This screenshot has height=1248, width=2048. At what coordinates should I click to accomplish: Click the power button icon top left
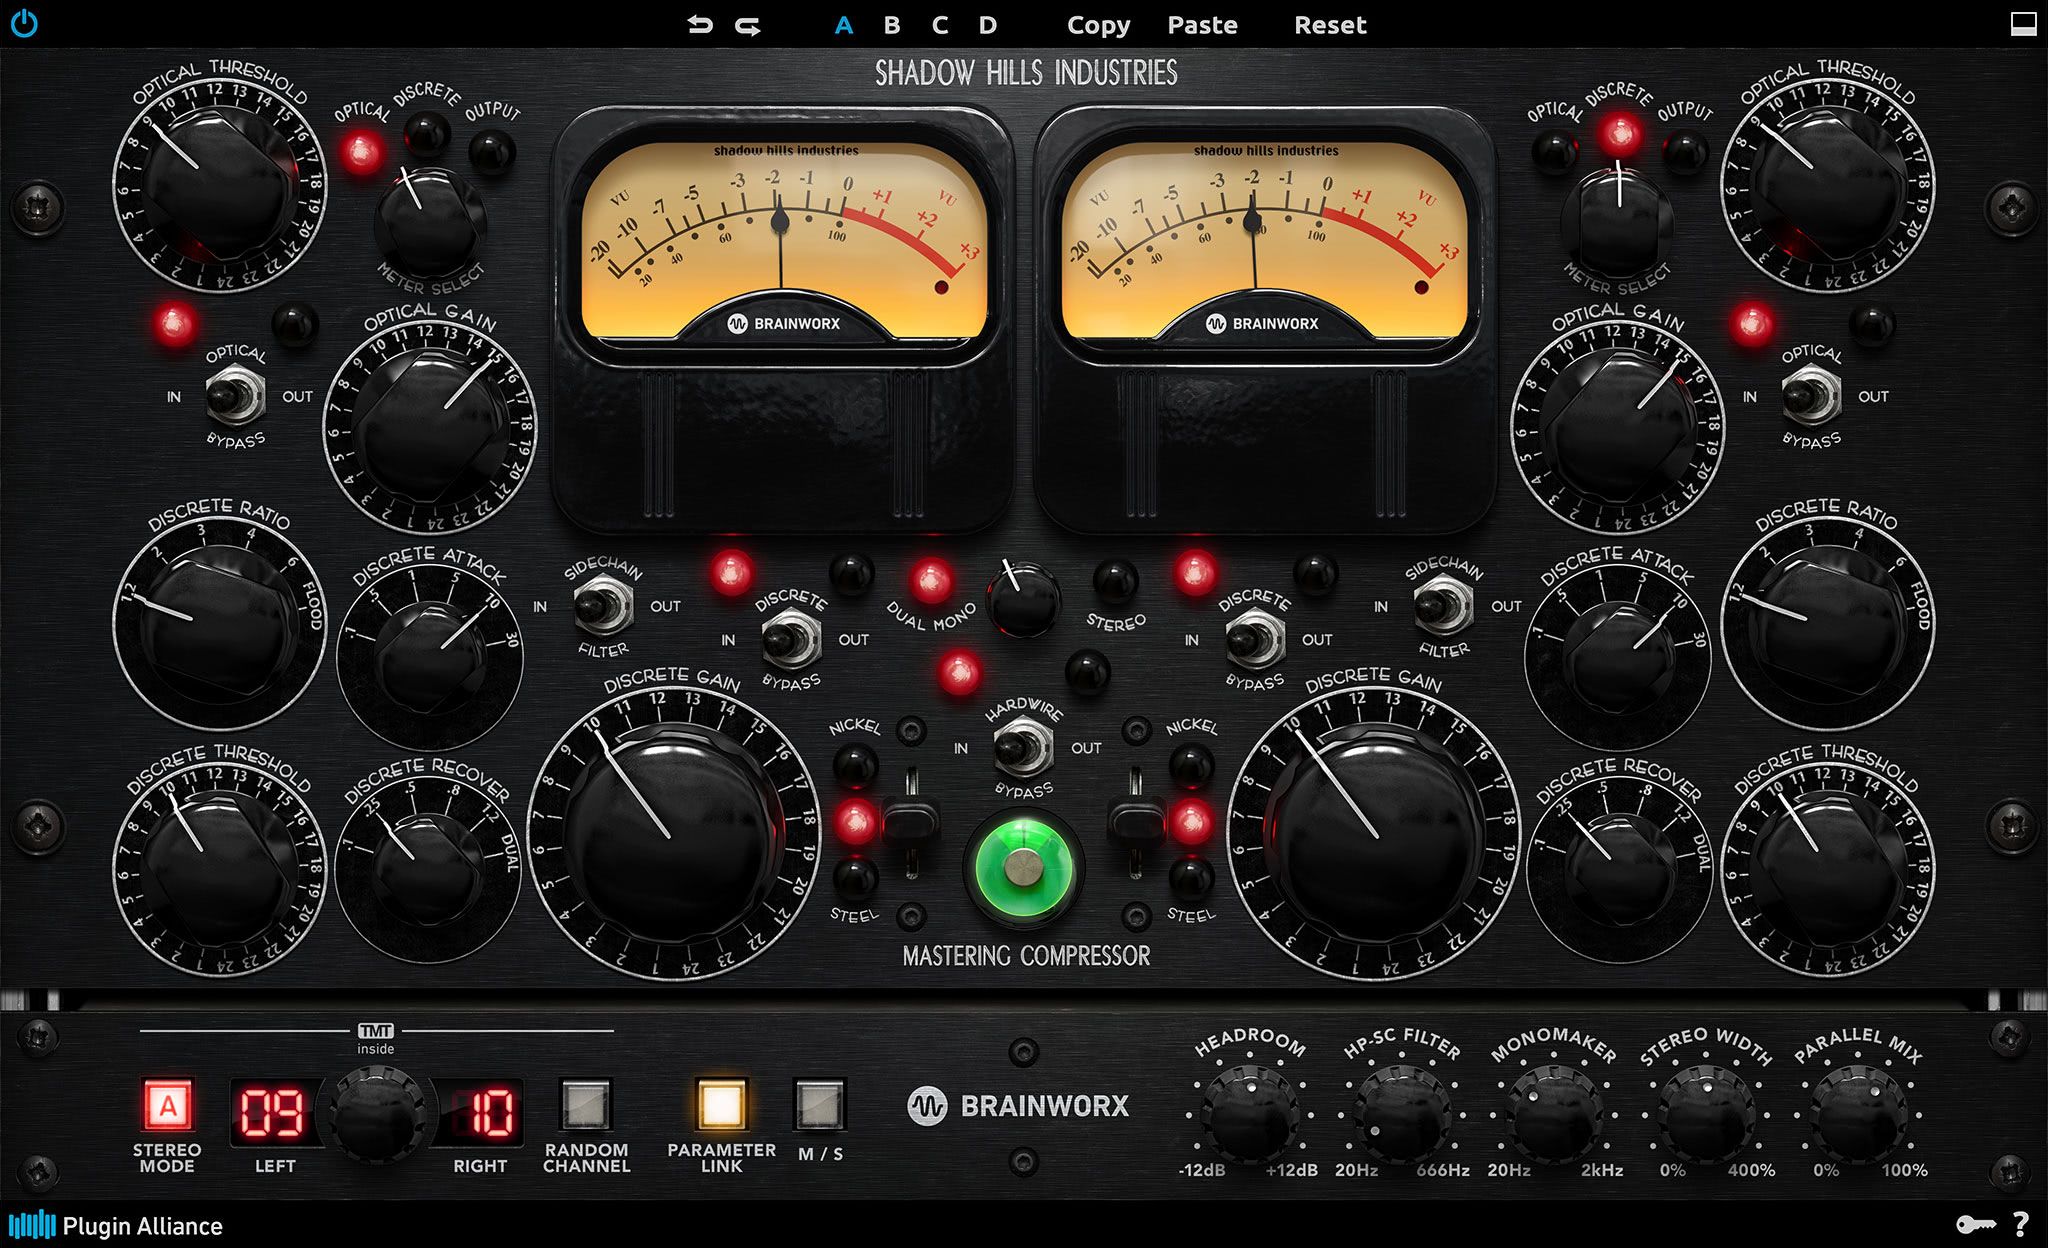pos(26,25)
